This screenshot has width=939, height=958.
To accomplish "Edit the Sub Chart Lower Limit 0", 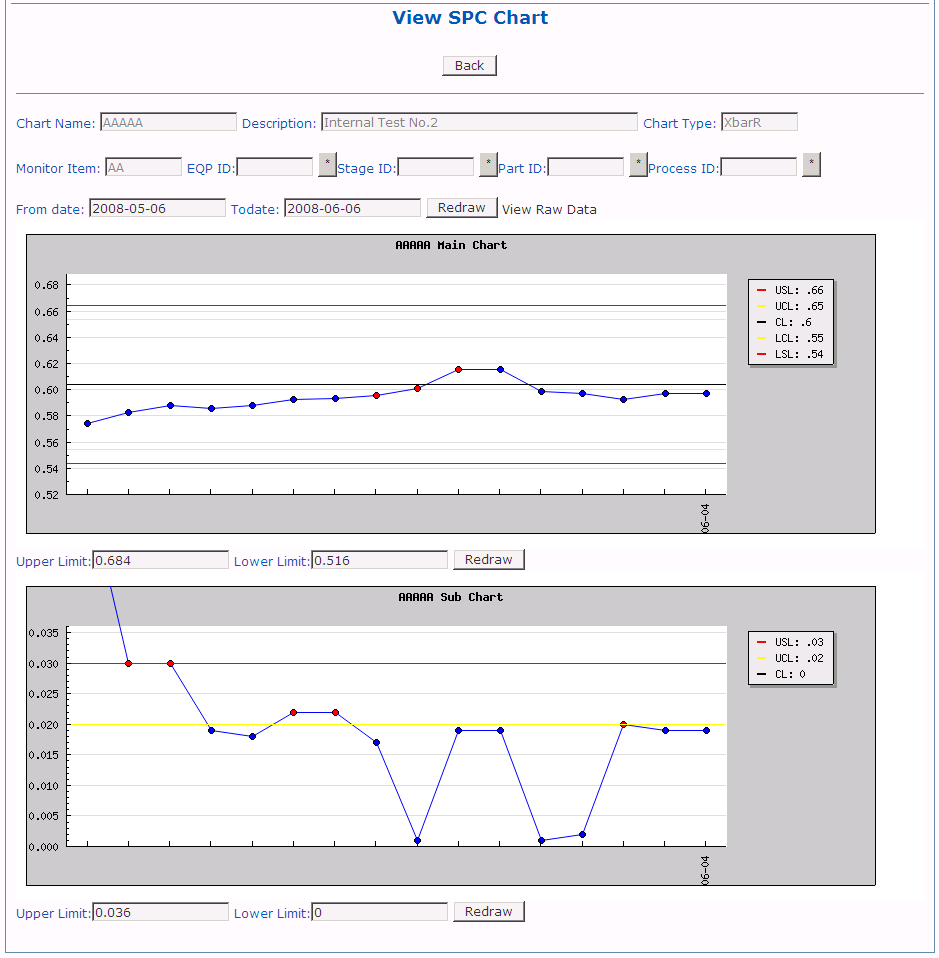I will (379, 912).
